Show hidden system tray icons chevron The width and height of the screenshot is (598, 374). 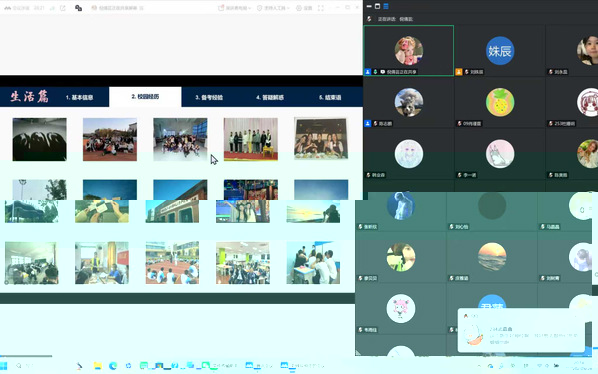(x=479, y=366)
